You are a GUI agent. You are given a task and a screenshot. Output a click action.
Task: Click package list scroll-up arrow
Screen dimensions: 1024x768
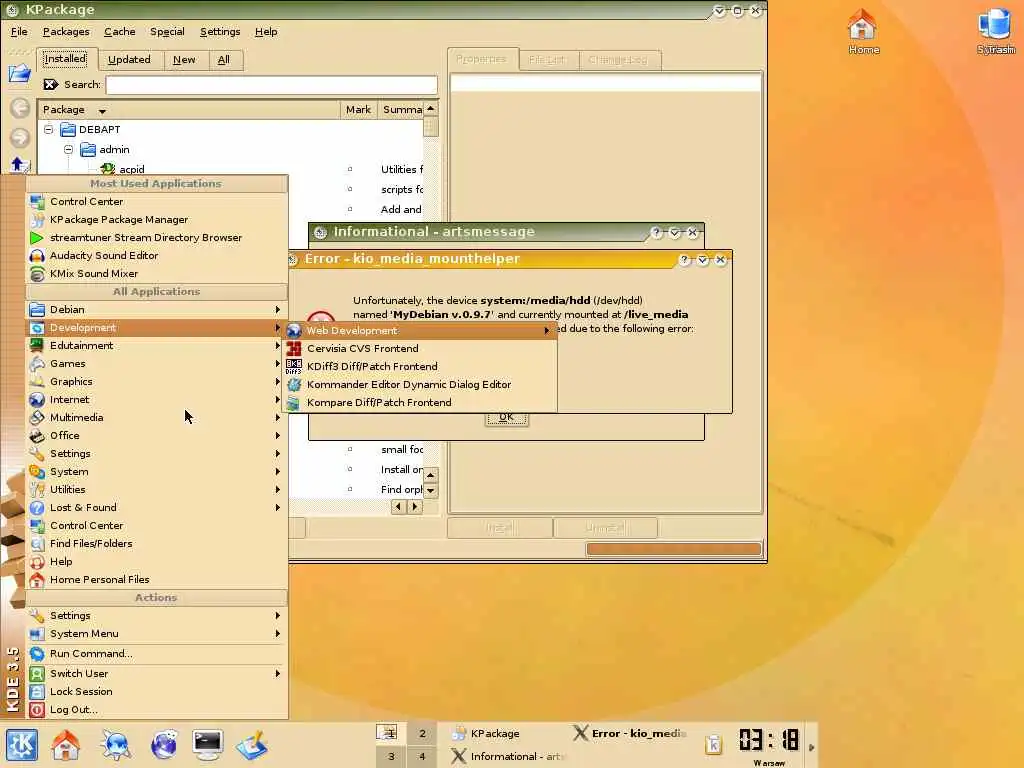431,108
